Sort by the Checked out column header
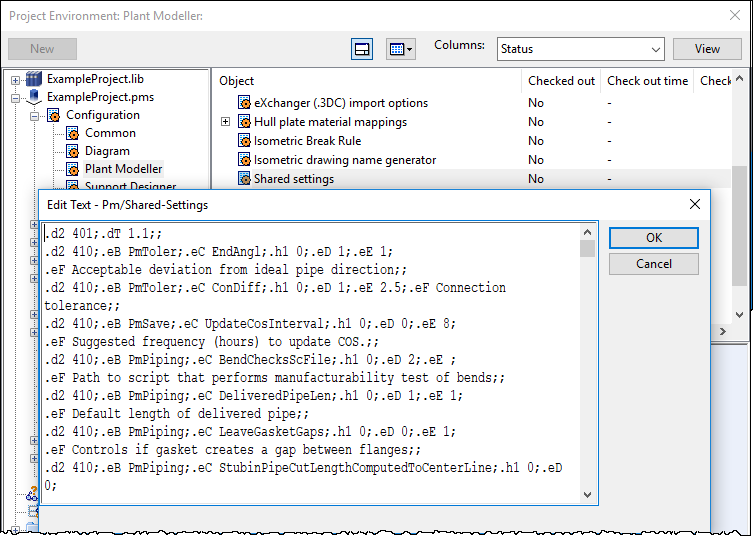The width and height of the screenshot is (753, 538). [x=561, y=81]
